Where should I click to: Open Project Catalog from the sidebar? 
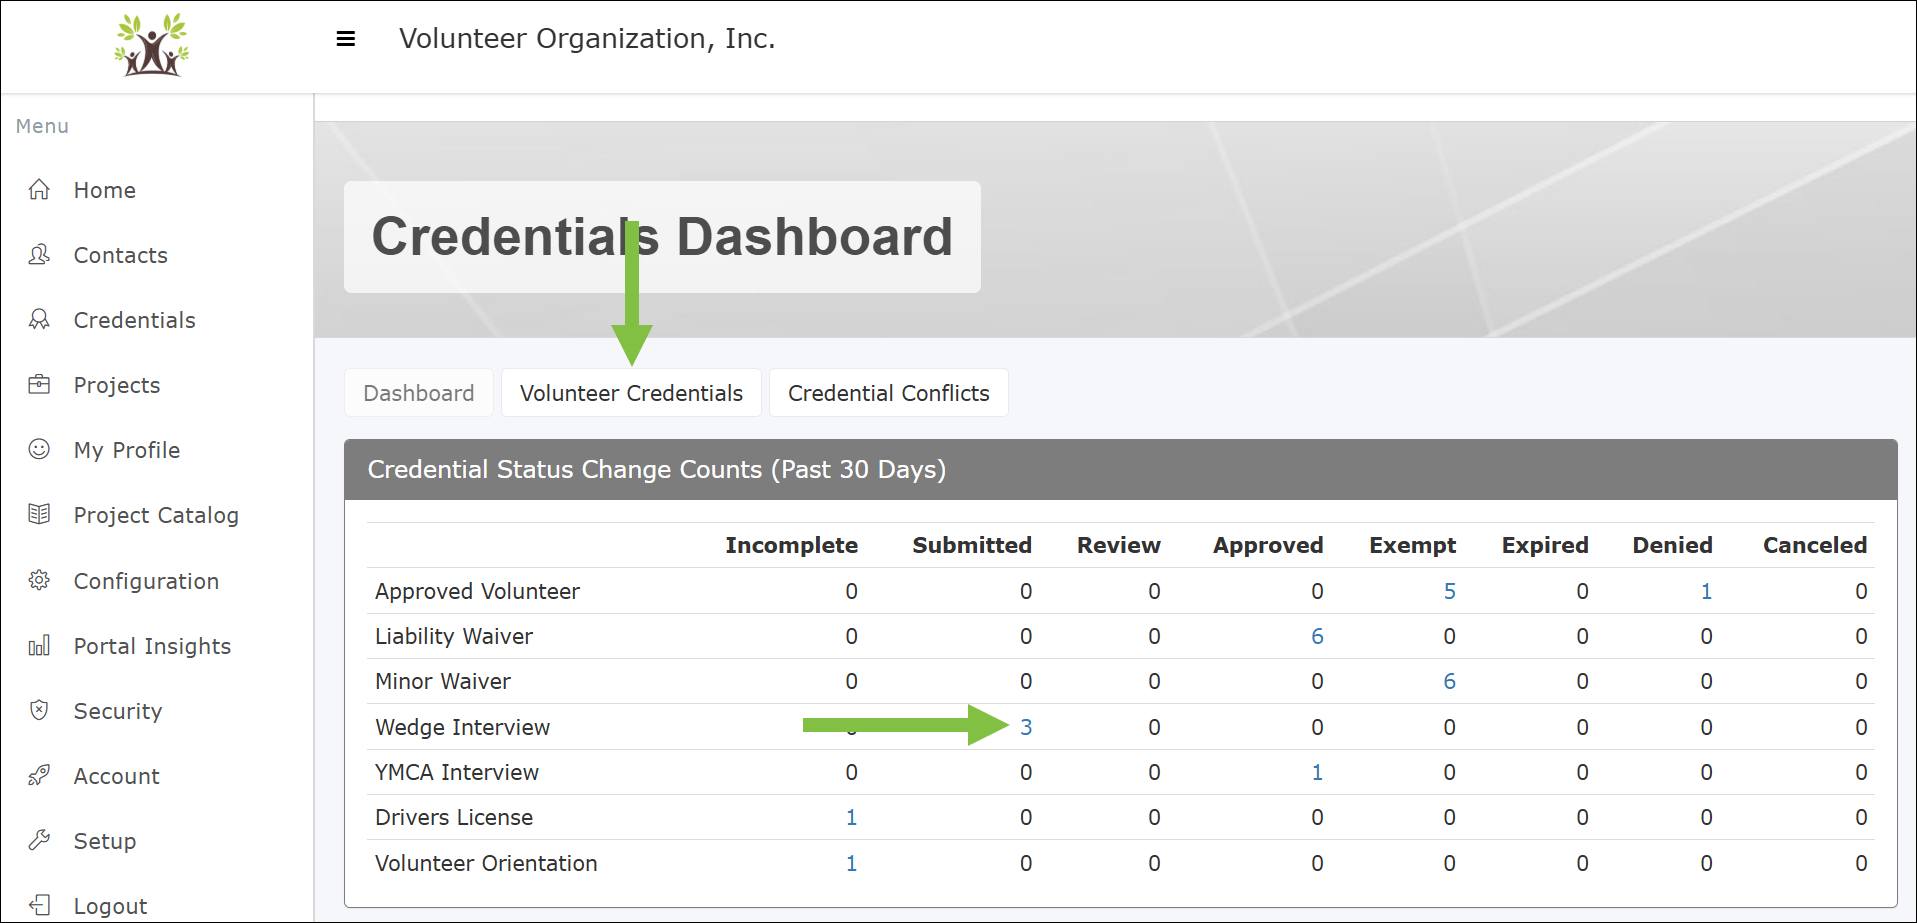click(x=156, y=515)
